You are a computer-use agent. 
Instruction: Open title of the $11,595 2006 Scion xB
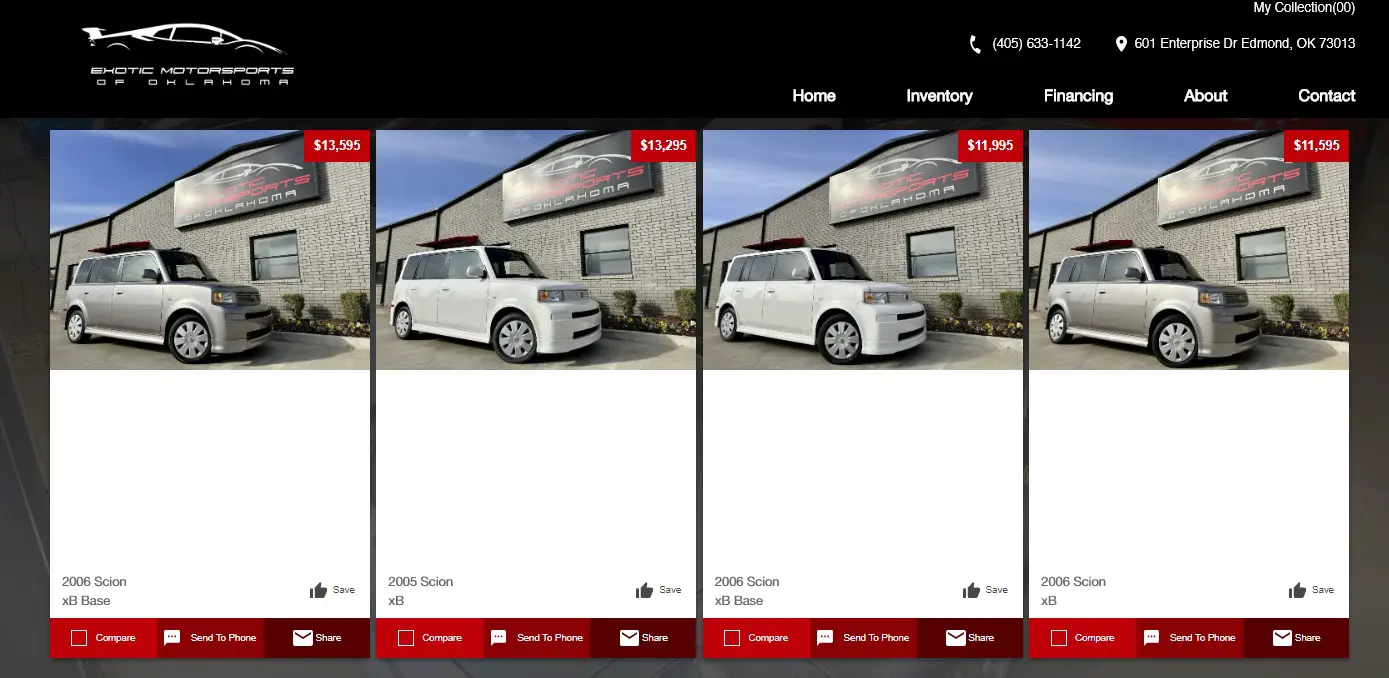(x=1073, y=591)
